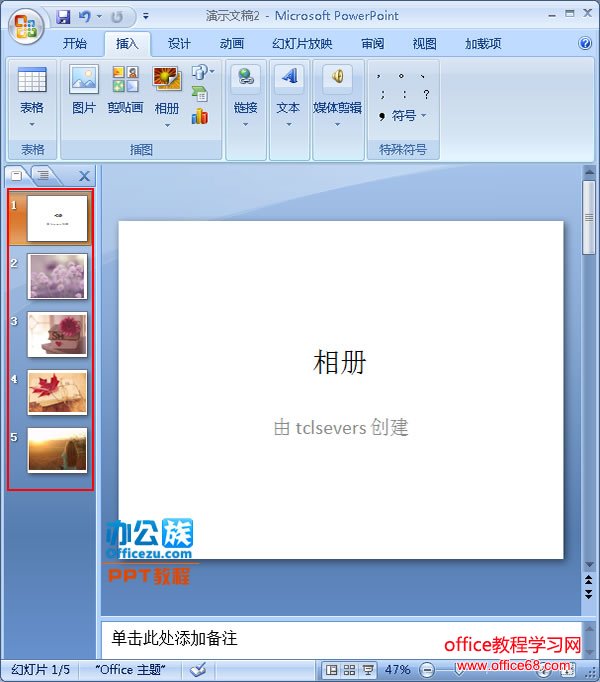Click the scroll up arrow of the slide area
Image resolution: width=600 pixels, height=682 pixels.
tap(589, 173)
